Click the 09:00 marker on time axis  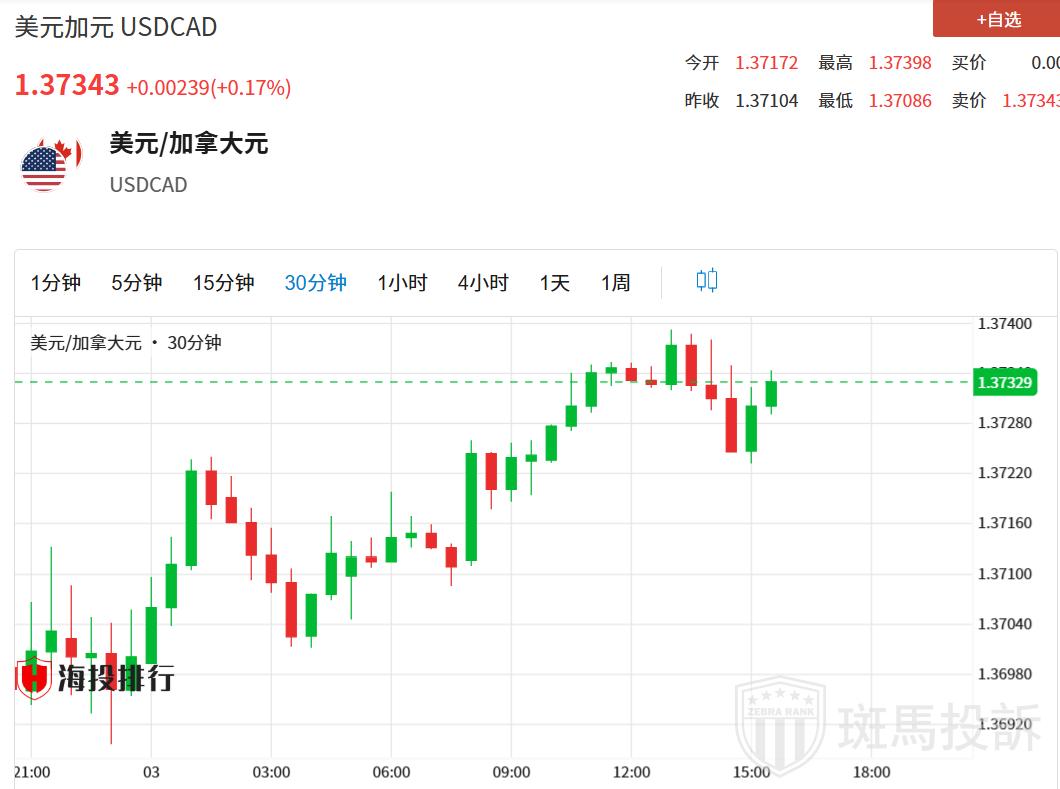pos(511,772)
